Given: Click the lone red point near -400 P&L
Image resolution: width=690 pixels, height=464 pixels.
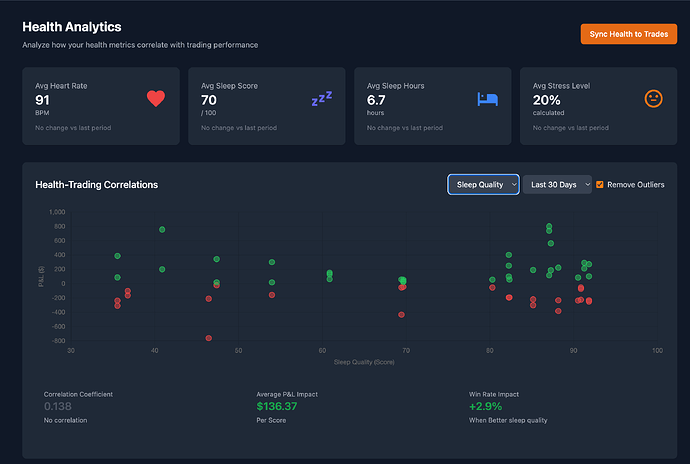Looking at the screenshot, I should point(401,314).
